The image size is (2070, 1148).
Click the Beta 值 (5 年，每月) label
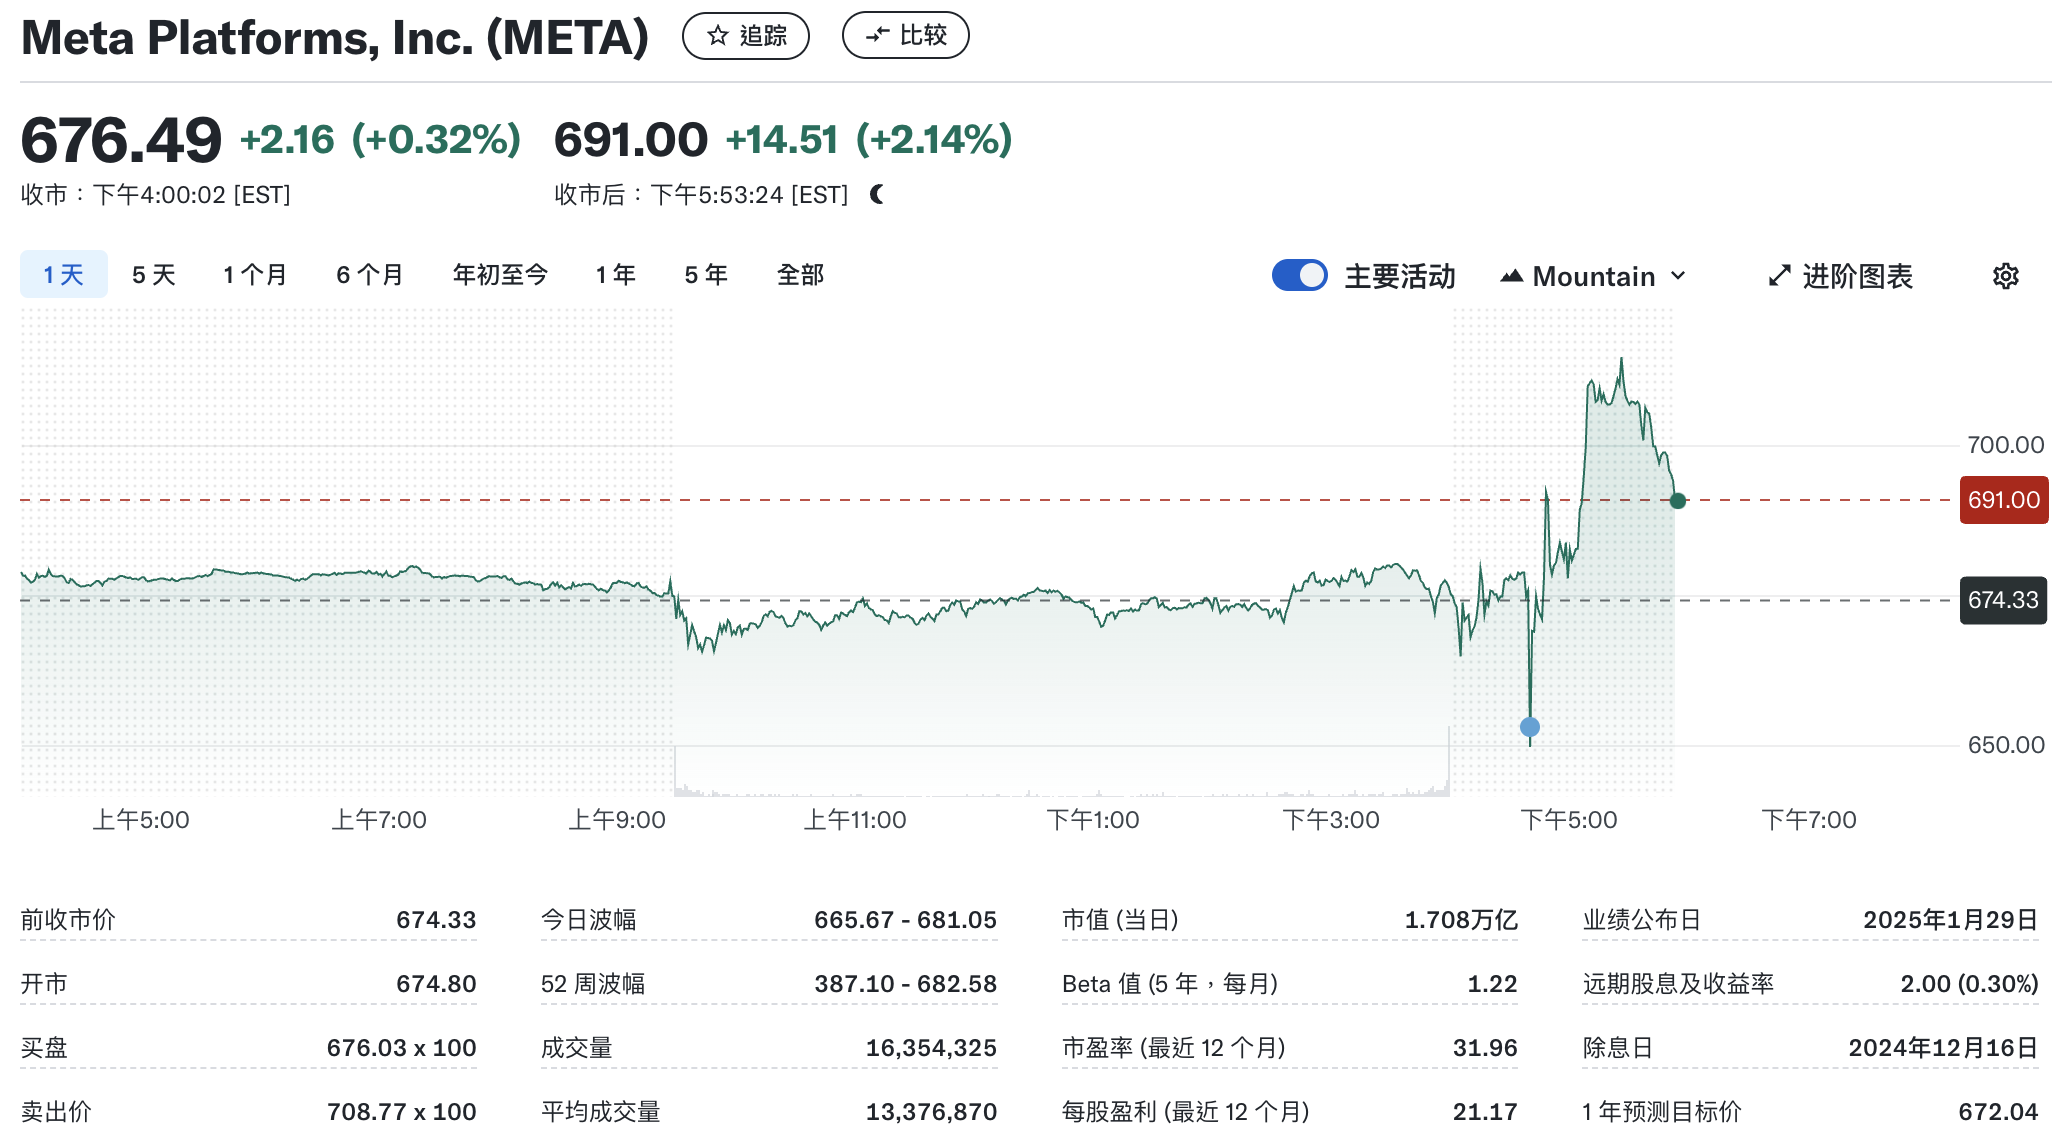pyautogui.click(x=1170, y=984)
